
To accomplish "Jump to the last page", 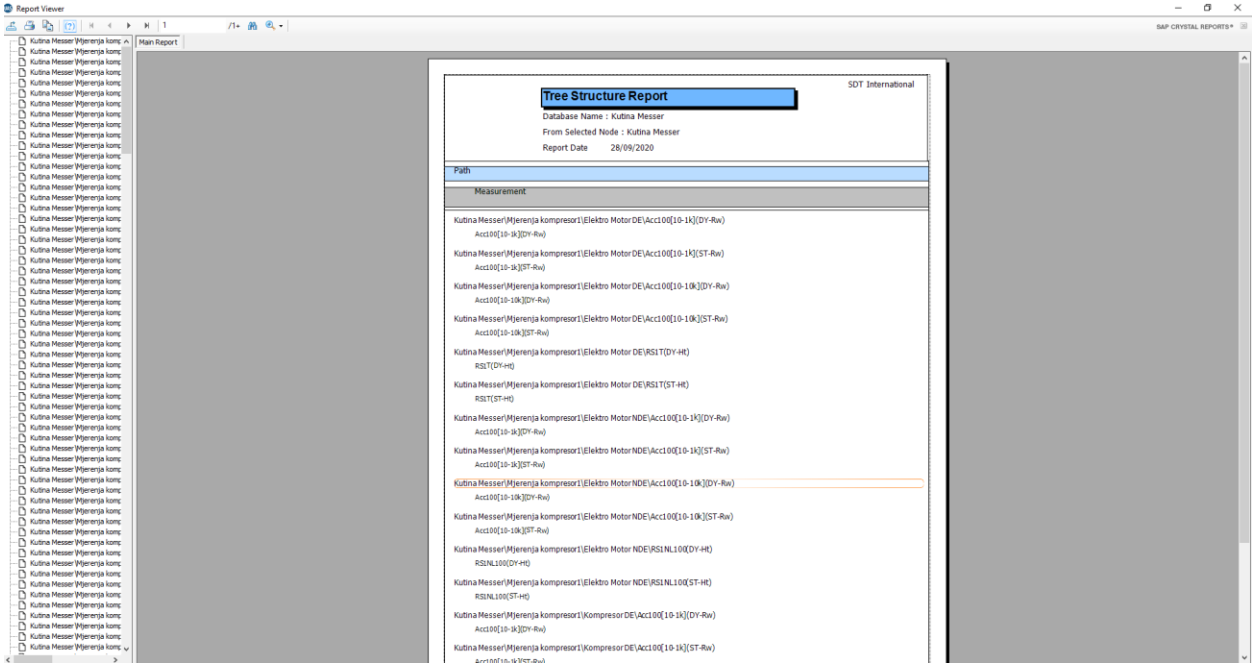I will (145, 24).
